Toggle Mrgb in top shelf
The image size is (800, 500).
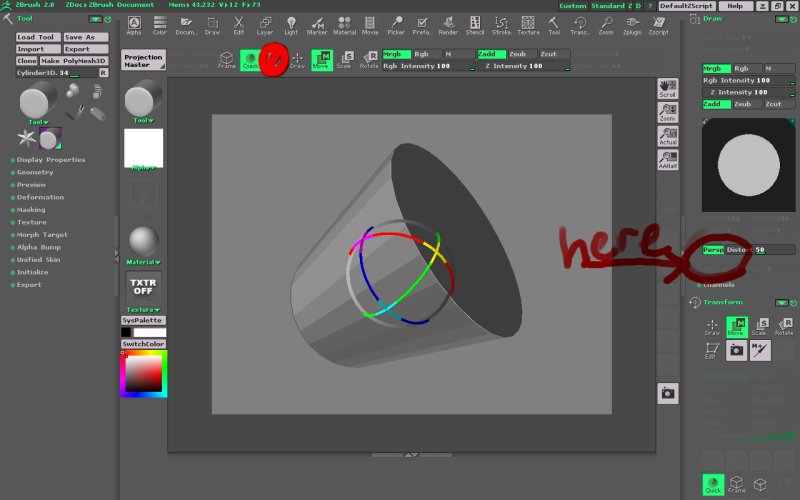pos(396,54)
